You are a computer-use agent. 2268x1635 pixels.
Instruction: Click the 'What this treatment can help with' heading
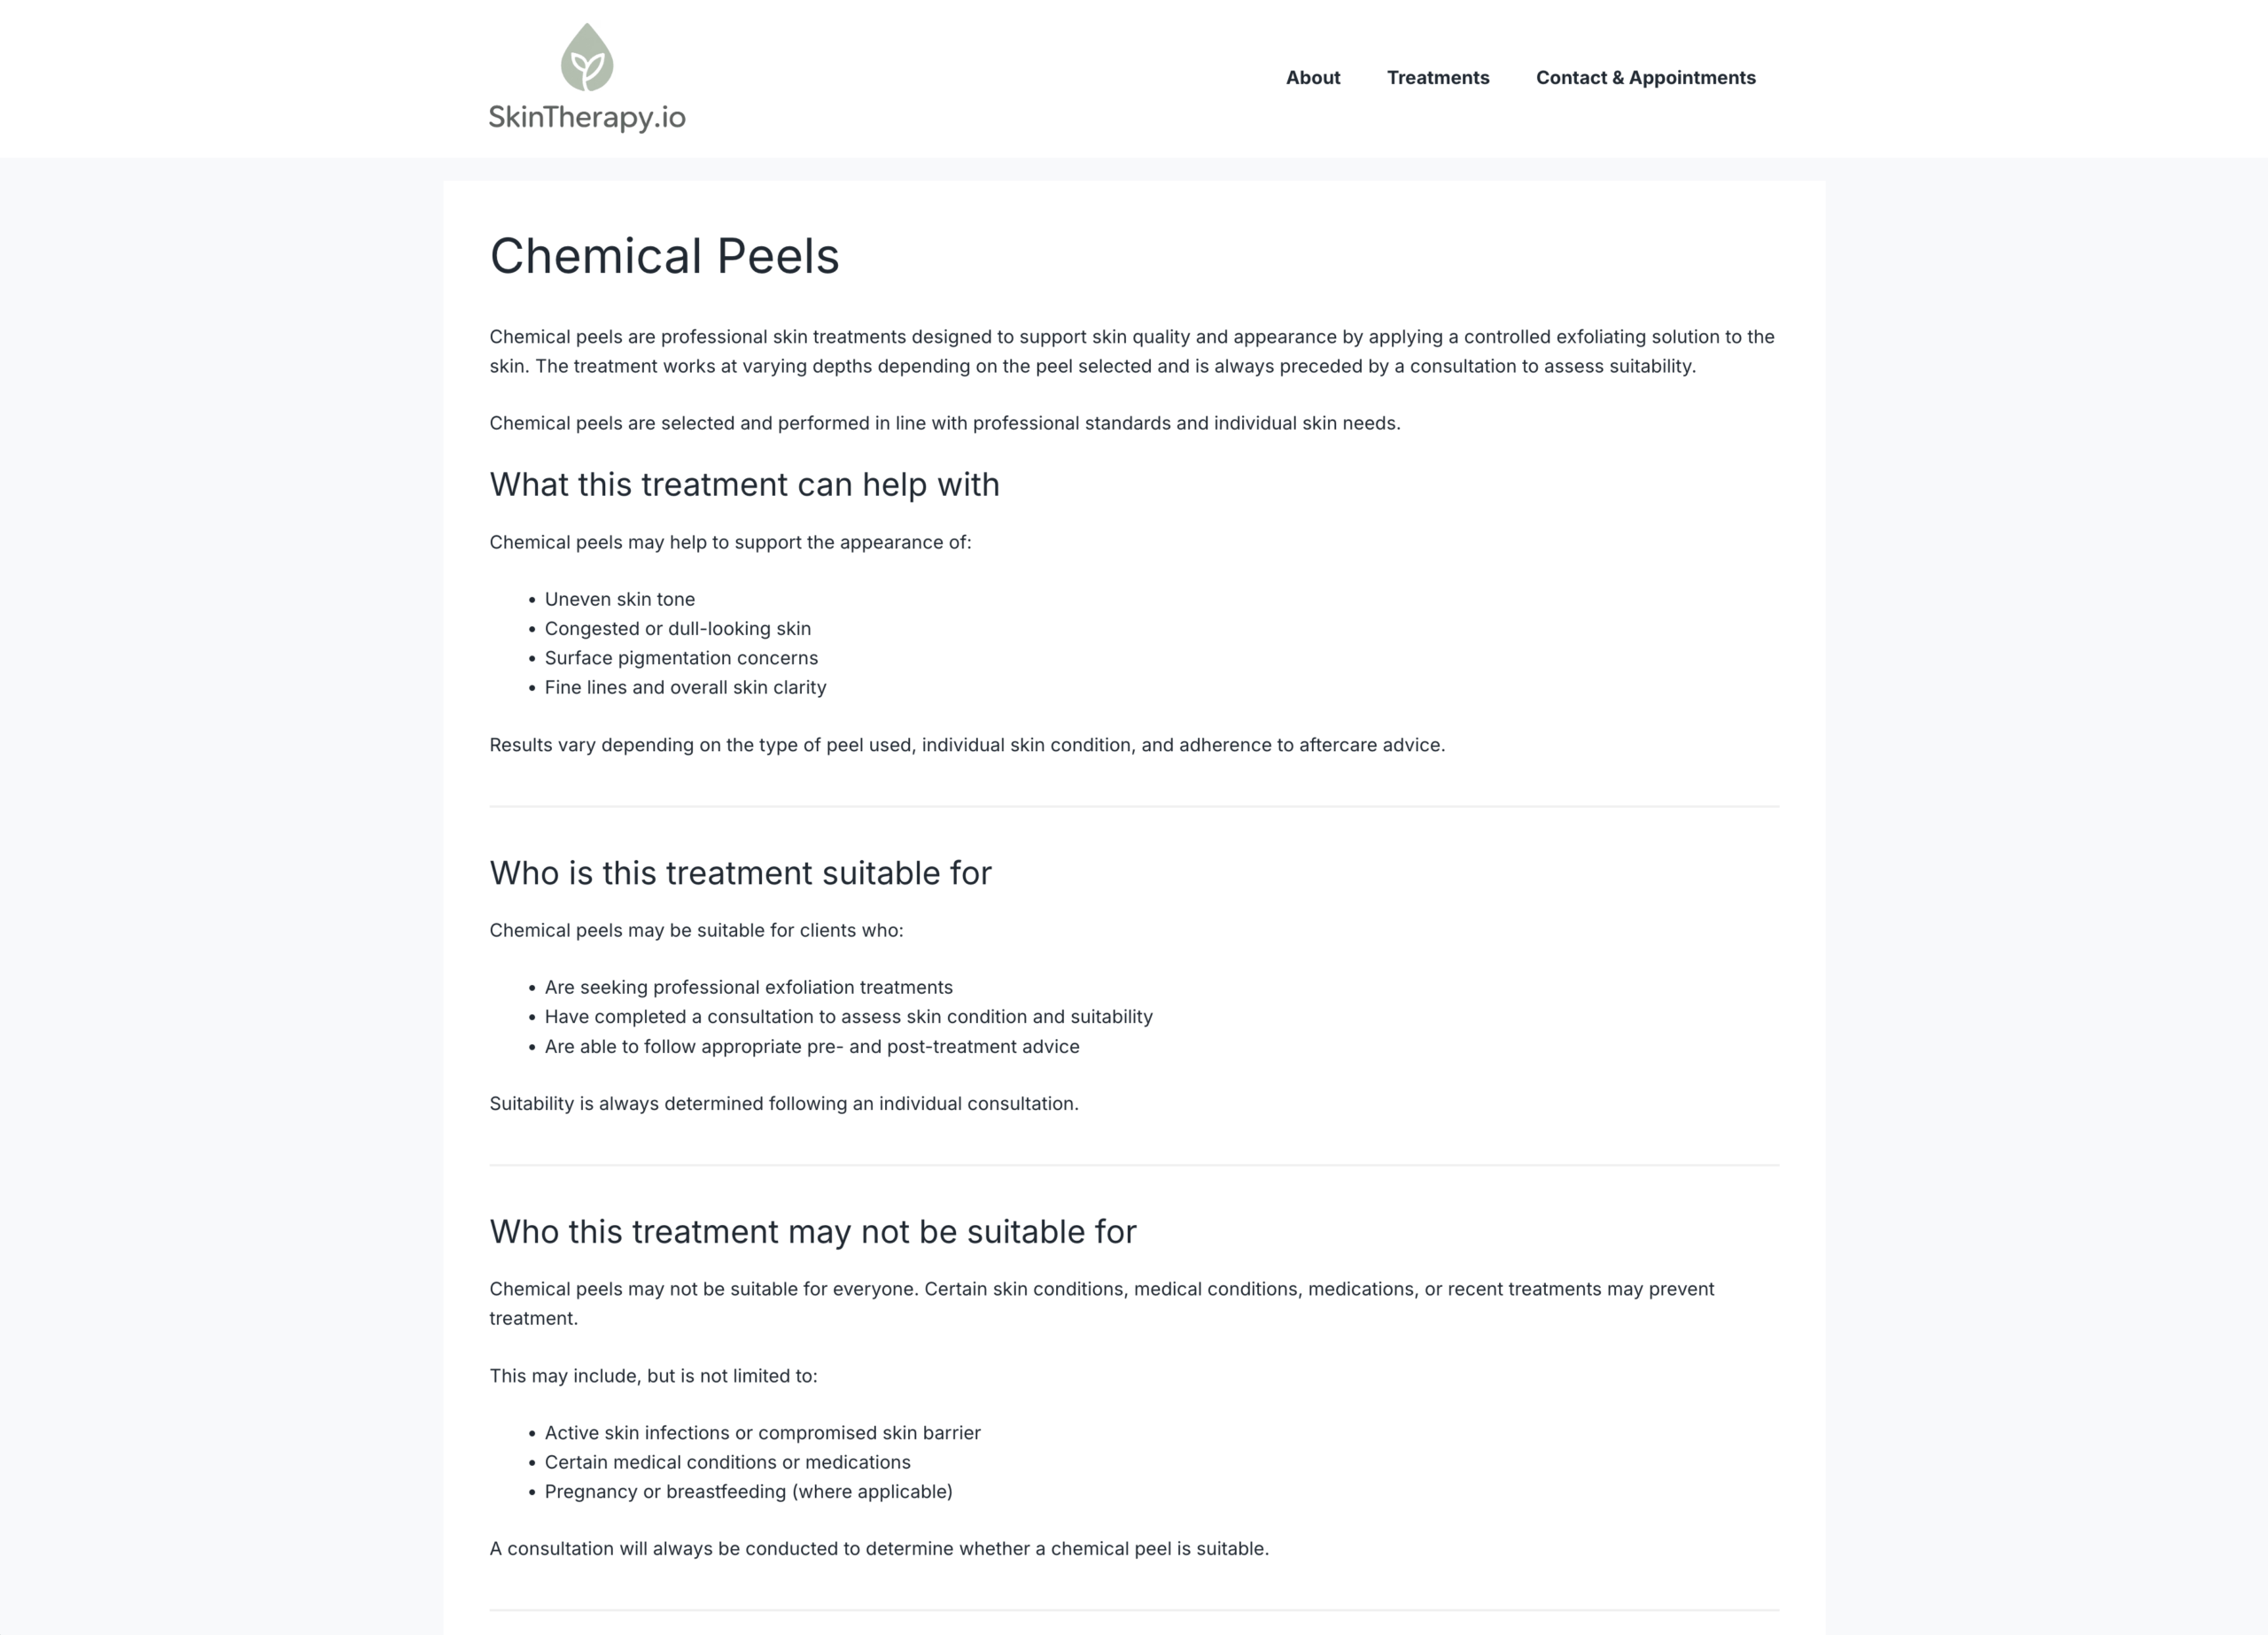[744, 485]
